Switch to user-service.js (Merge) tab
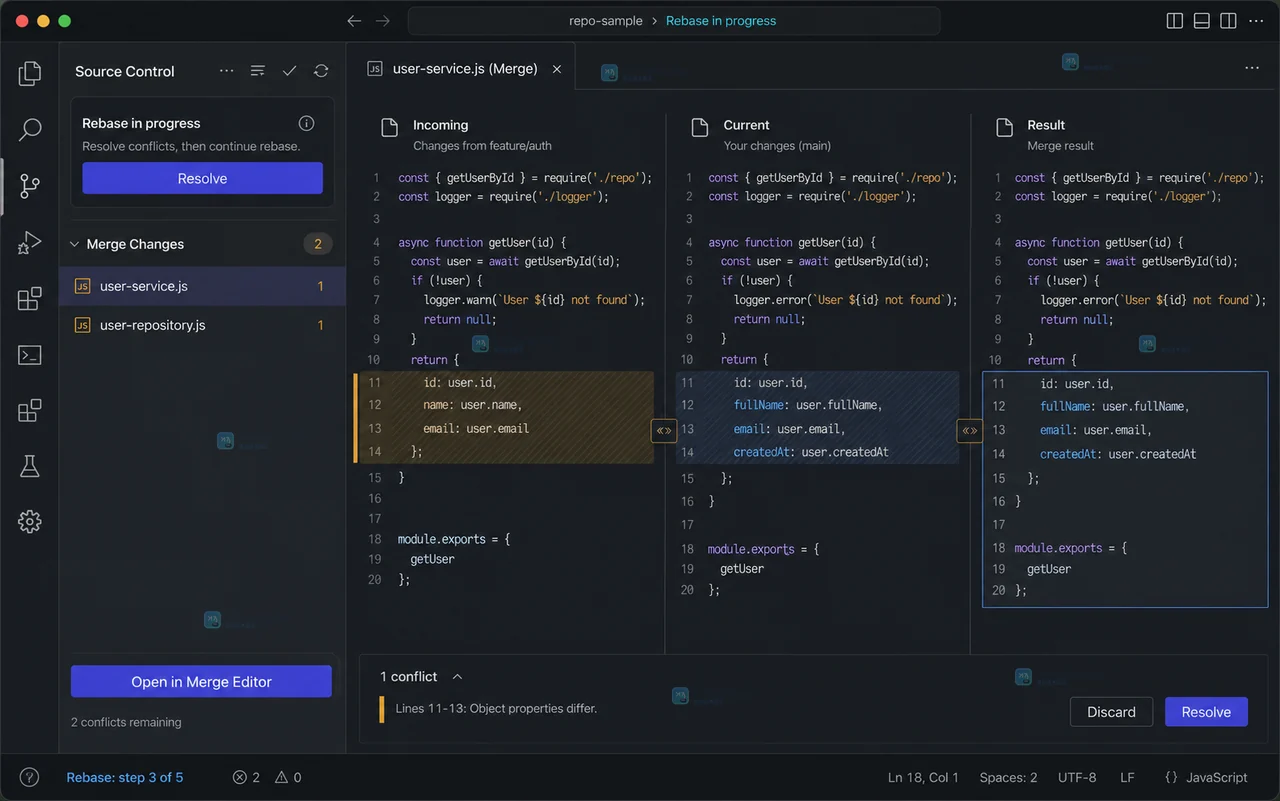 pos(462,69)
